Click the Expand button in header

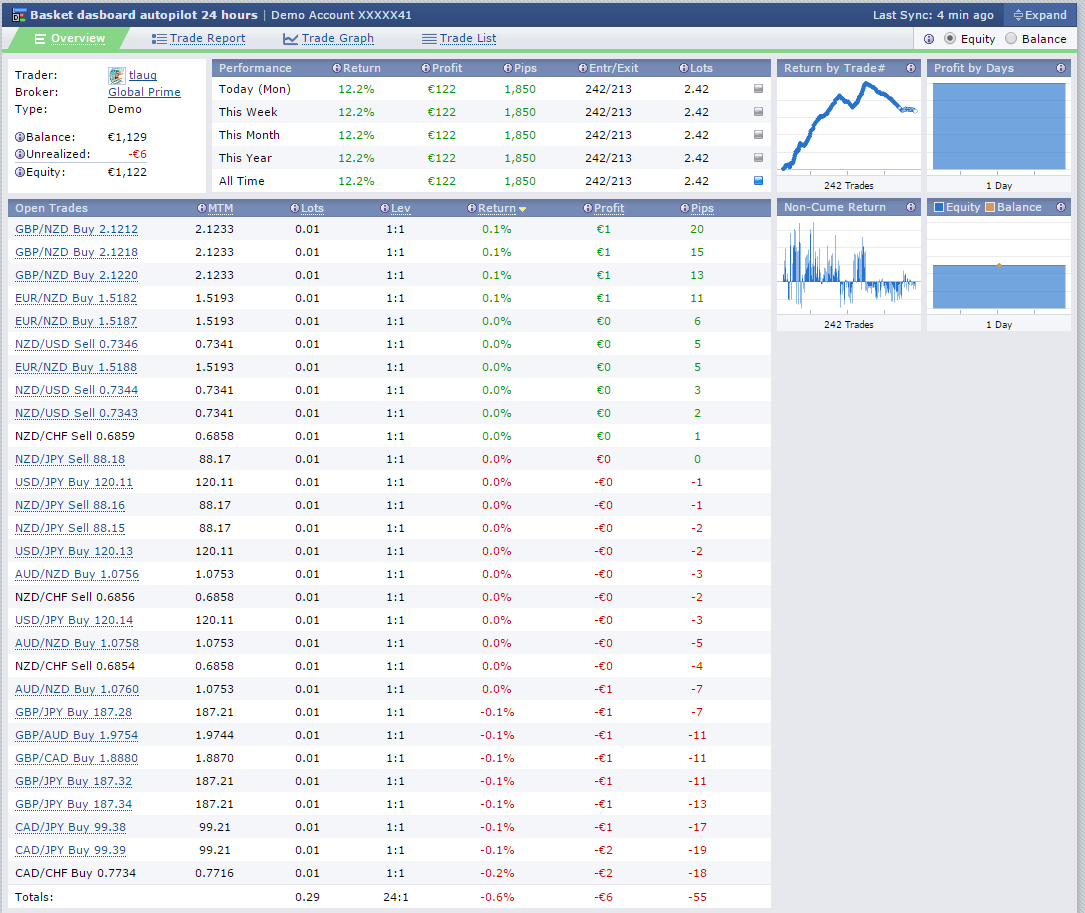pos(1040,15)
